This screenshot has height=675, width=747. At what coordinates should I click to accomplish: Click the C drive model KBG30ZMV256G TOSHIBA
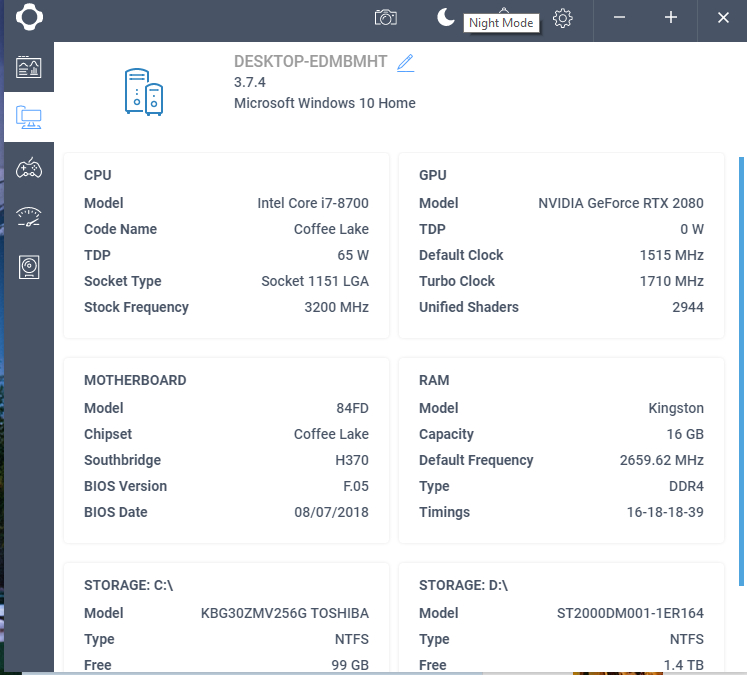tap(285, 613)
